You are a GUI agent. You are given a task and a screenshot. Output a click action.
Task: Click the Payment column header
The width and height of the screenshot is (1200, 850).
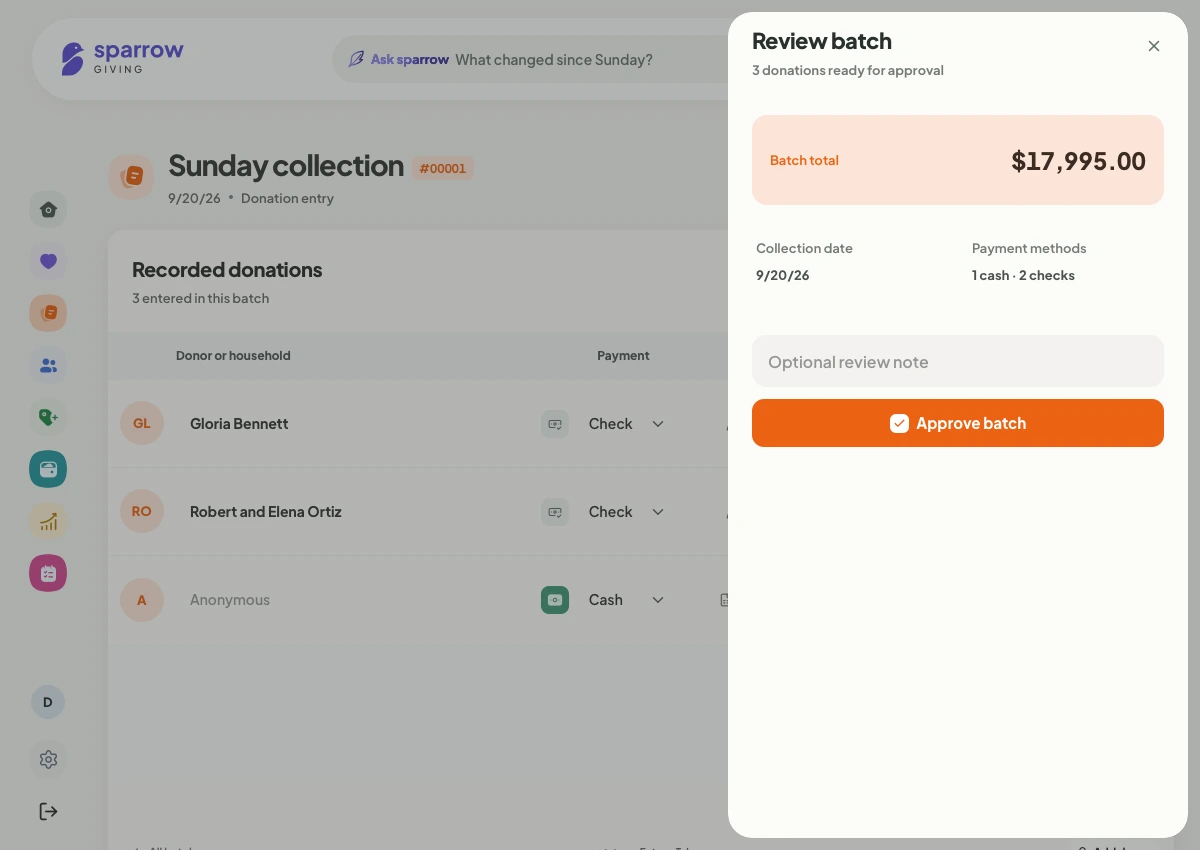(x=623, y=355)
